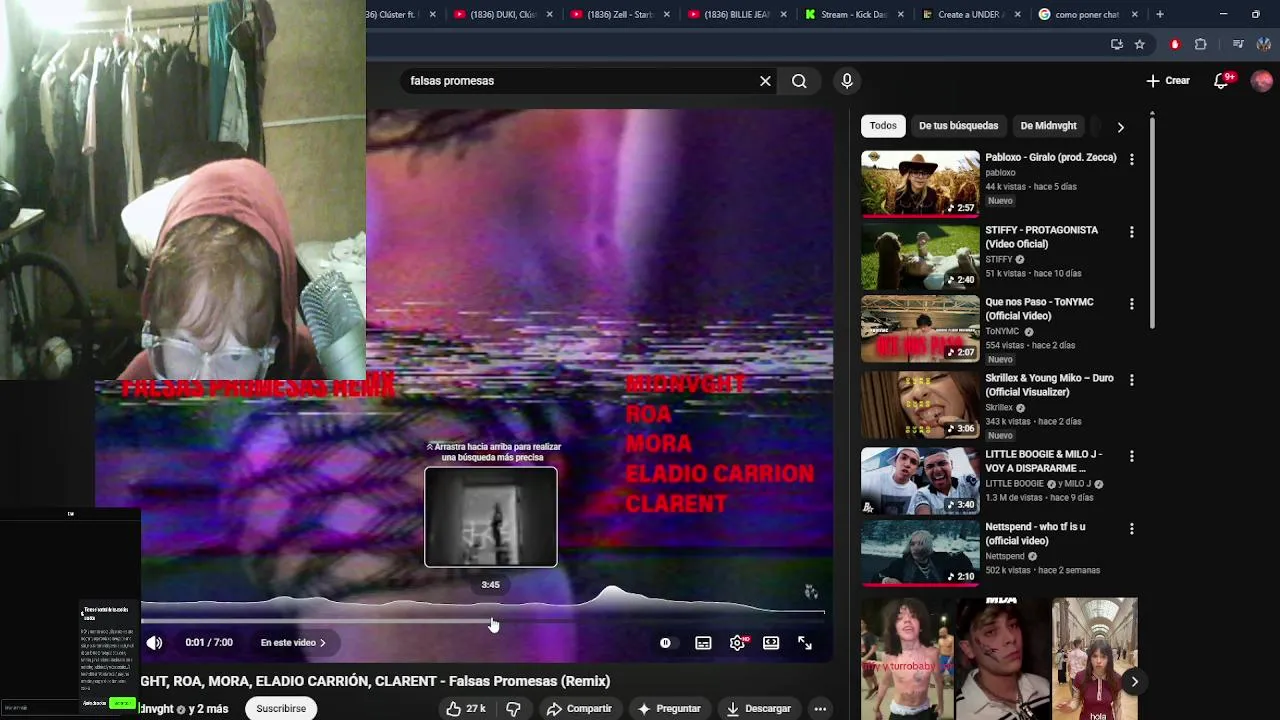1280x720 pixels.
Task: Open more actions menu below the video
Action: (820, 709)
